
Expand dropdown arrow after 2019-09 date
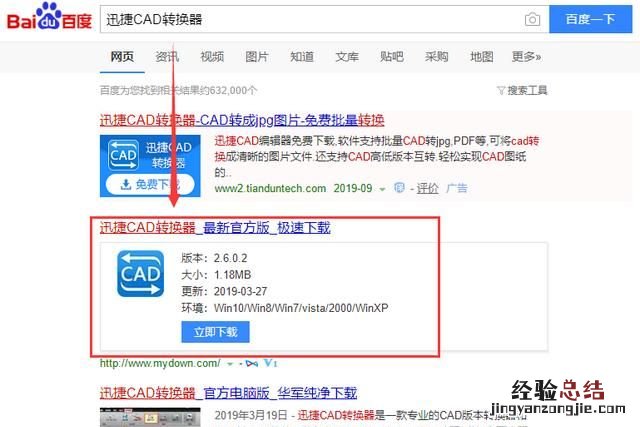382,189
